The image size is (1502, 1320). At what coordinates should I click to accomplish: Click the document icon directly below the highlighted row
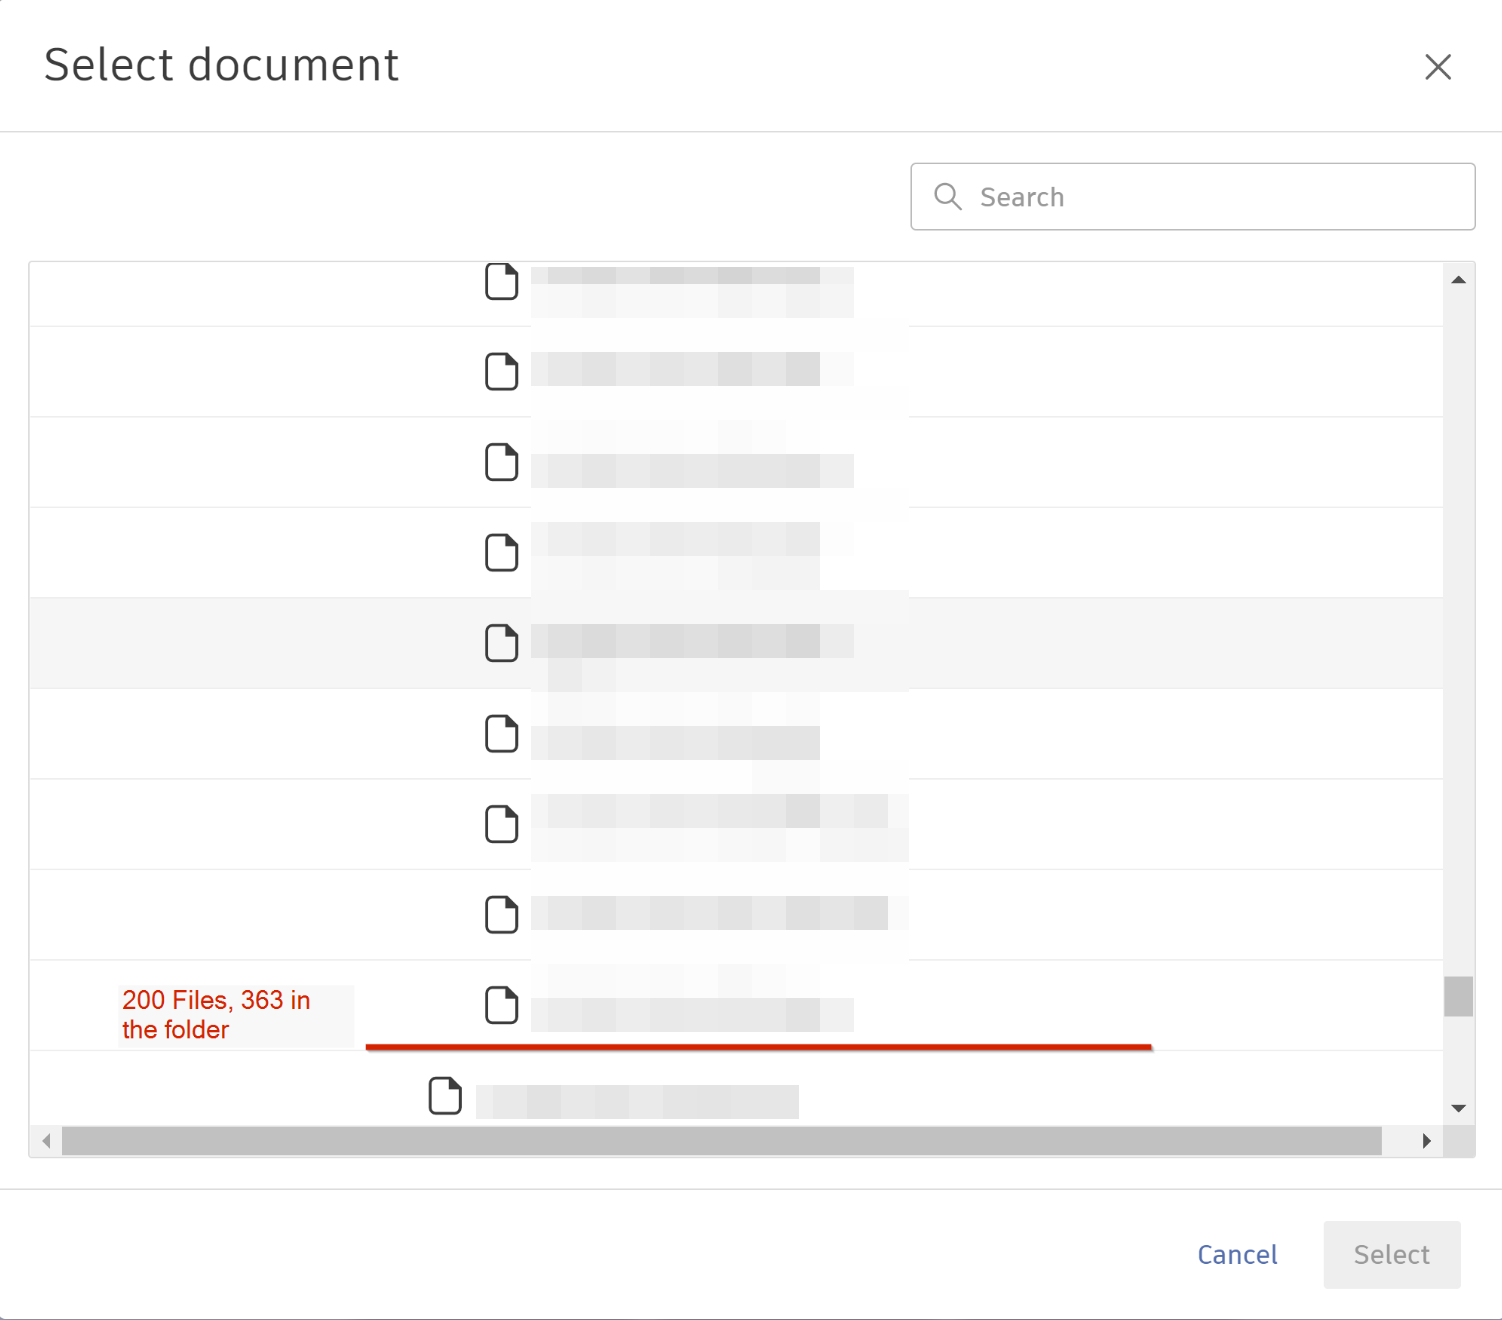pos(501,733)
